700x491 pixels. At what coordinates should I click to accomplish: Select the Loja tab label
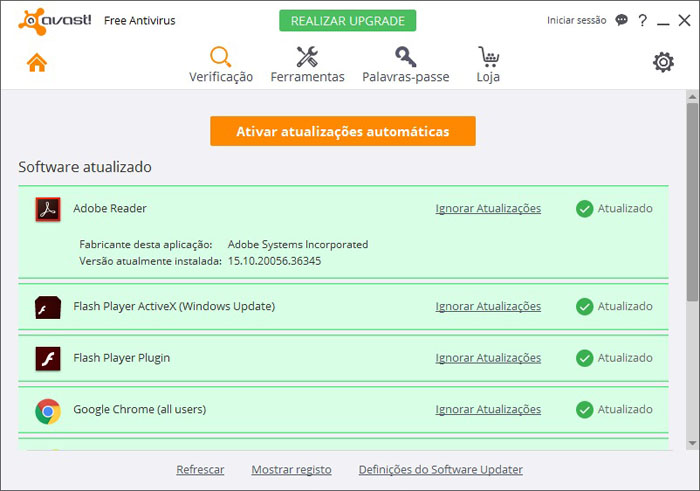pos(488,77)
